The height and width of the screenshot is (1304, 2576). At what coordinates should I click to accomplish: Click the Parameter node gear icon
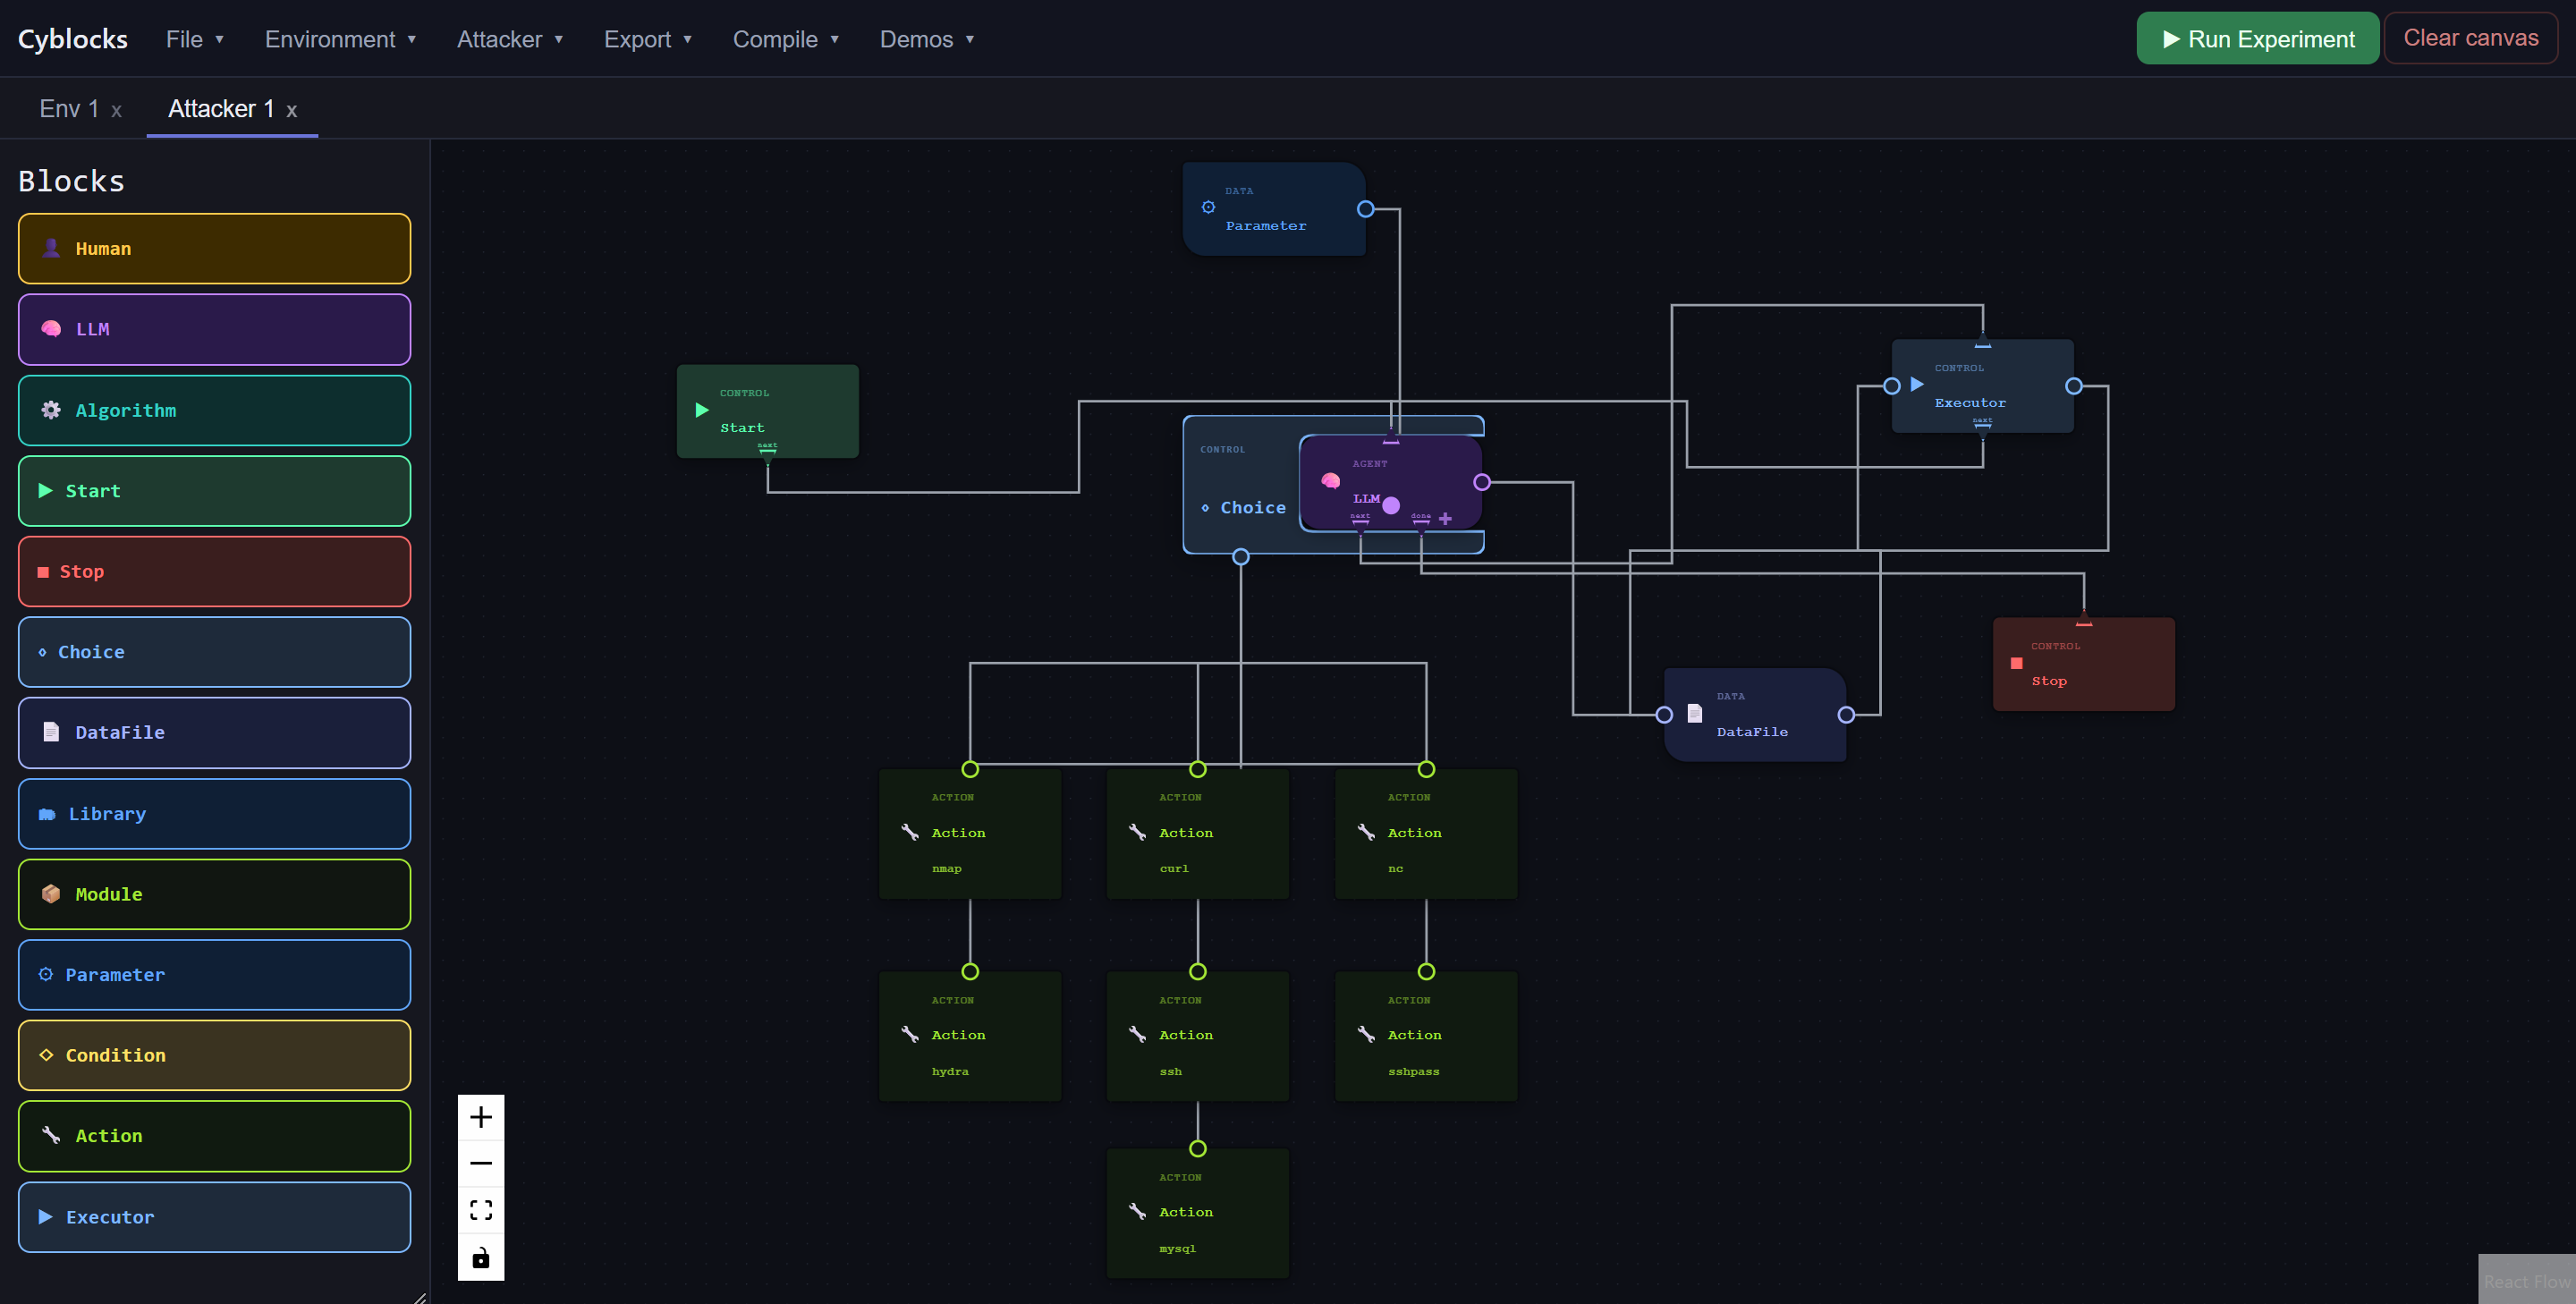pyautogui.click(x=1208, y=207)
